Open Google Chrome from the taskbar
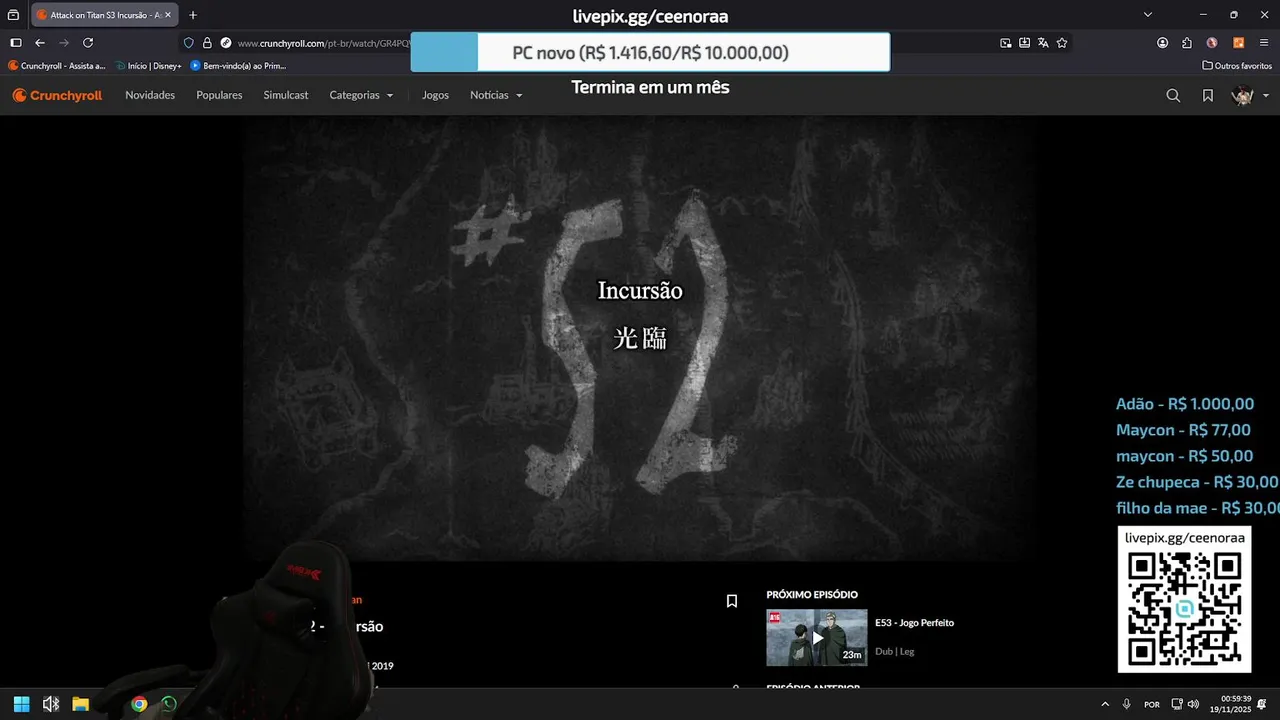The image size is (1280, 720). pyautogui.click(x=139, y=704)
